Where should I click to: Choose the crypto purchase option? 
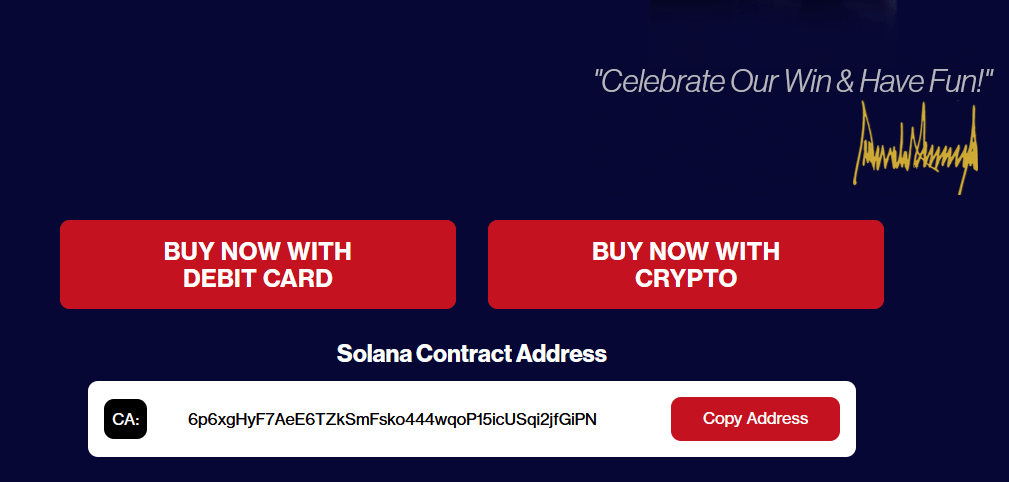click(x=686, y=264)
